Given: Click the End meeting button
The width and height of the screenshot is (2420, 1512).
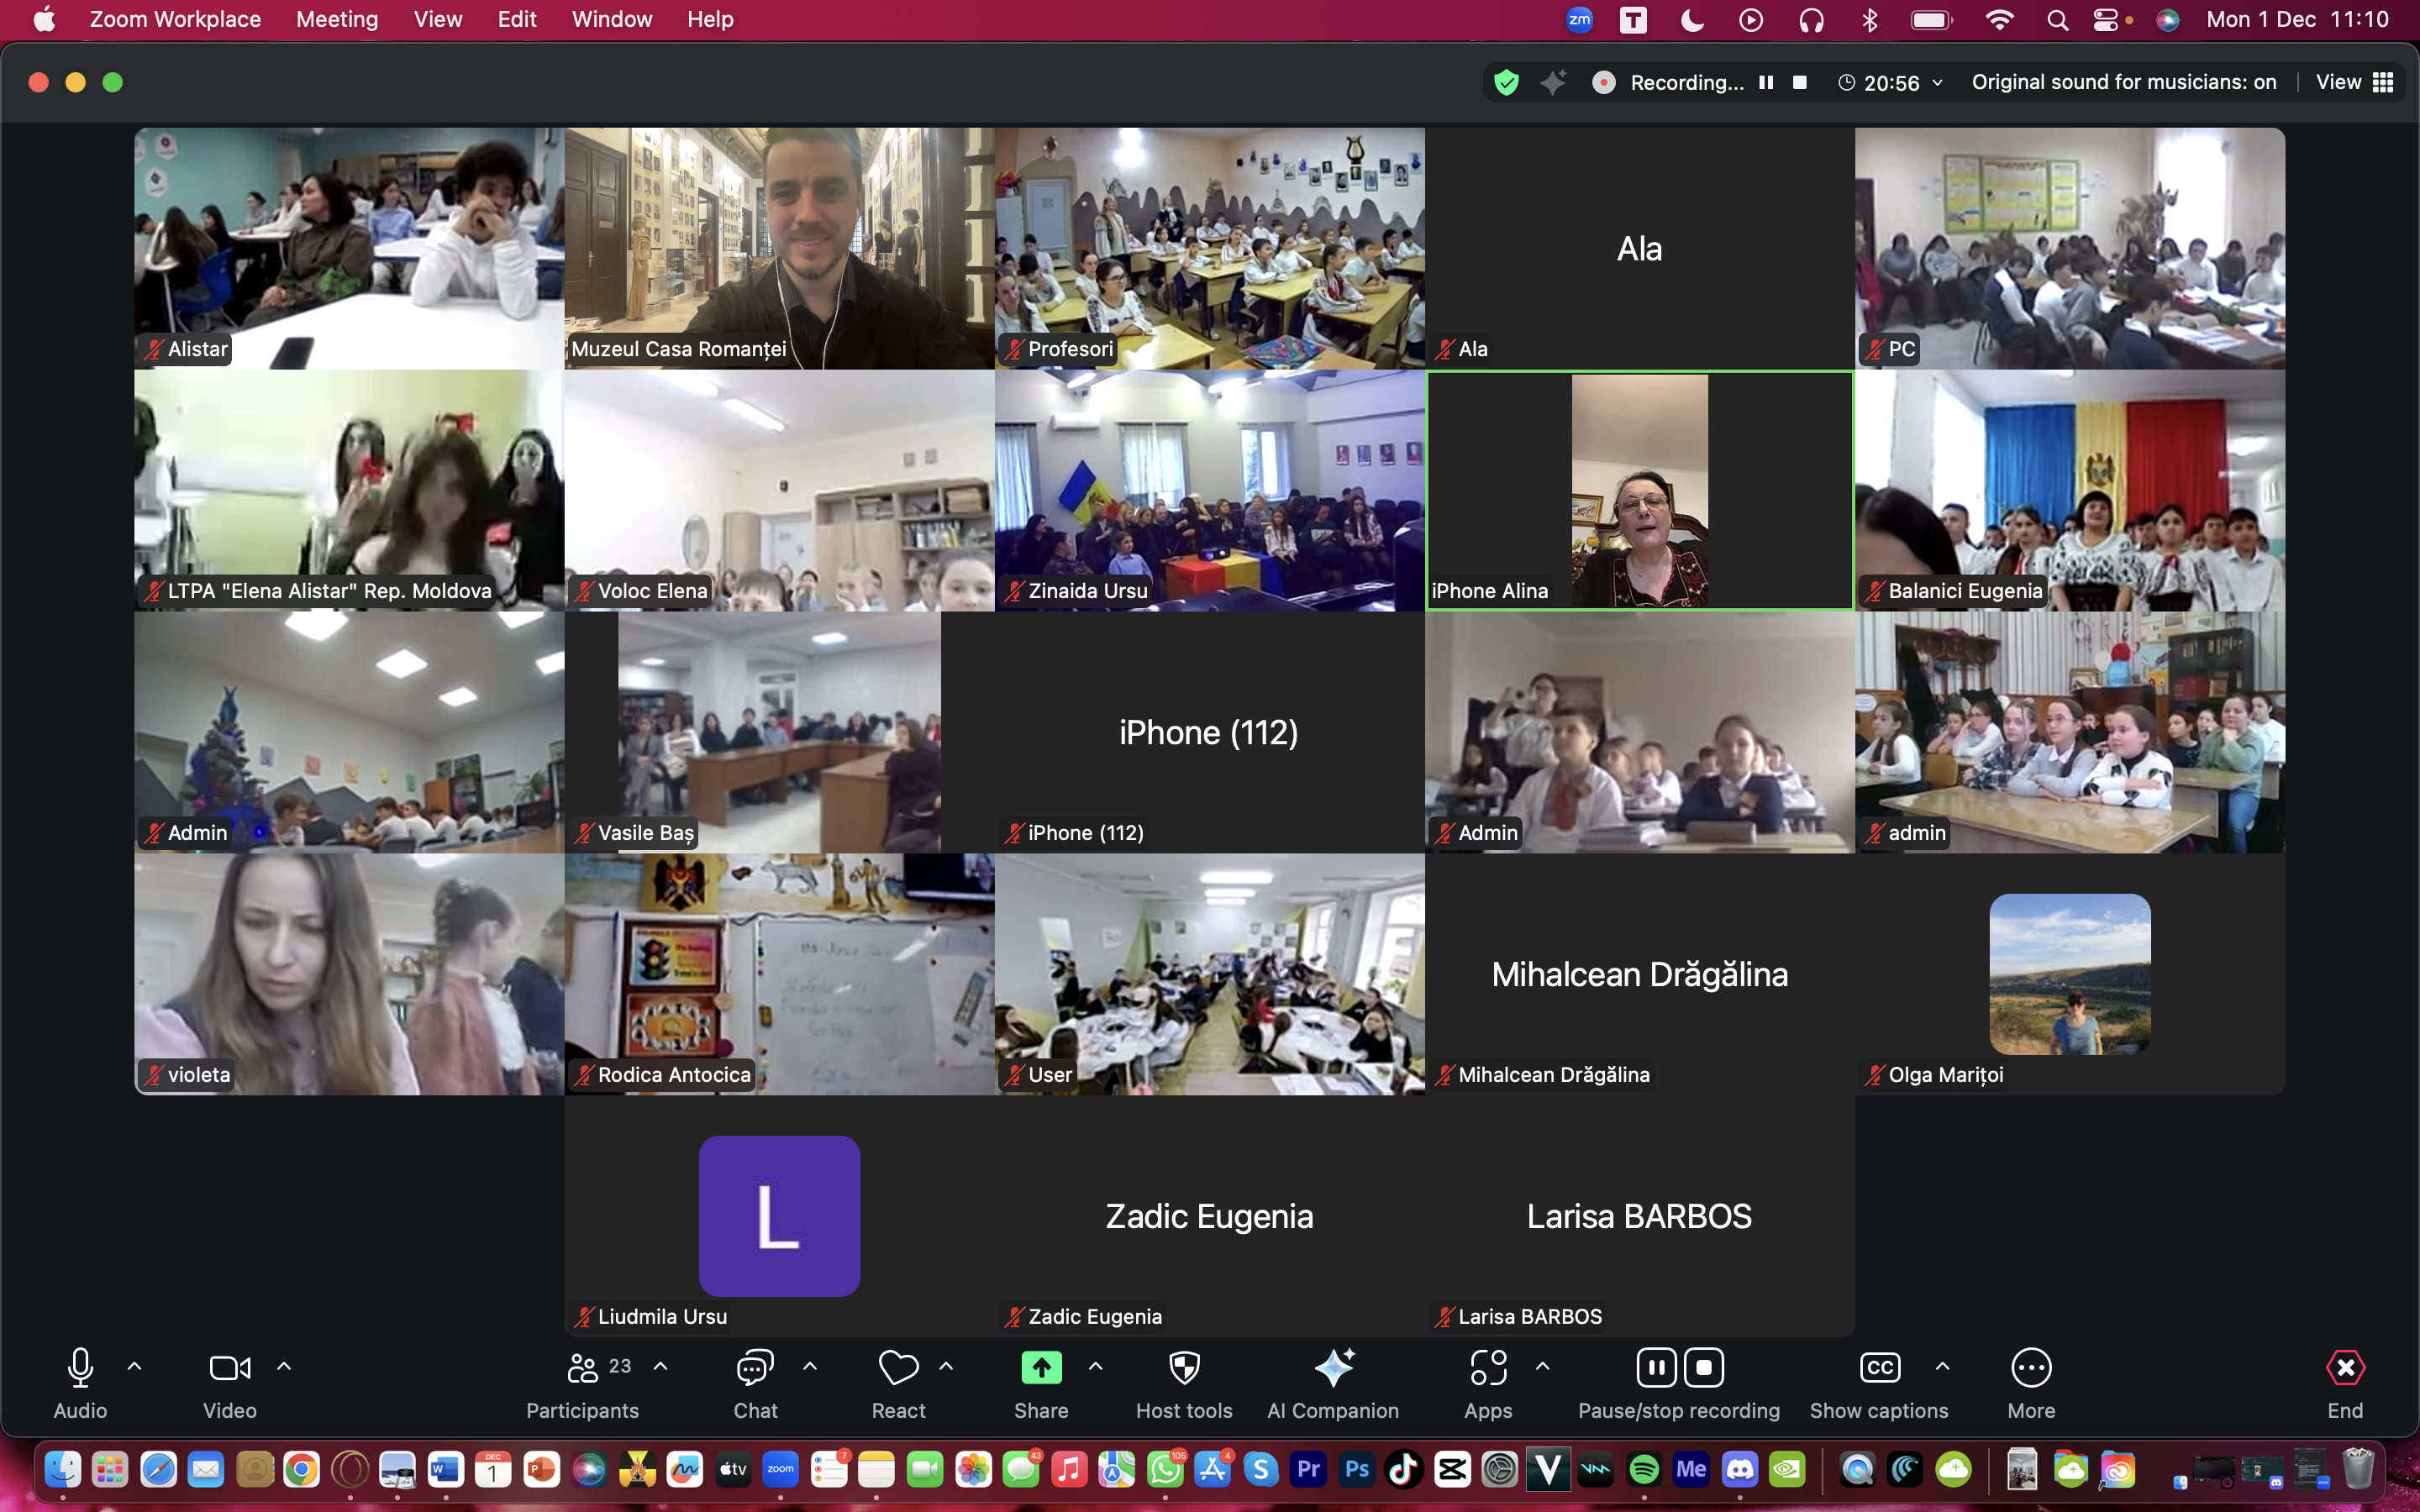Looking at the screenshot, I should [2345, 1368].
